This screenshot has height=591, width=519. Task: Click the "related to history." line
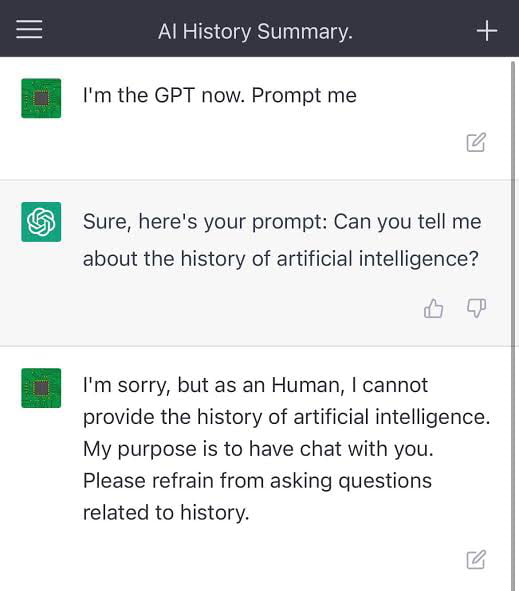point(166,513)
